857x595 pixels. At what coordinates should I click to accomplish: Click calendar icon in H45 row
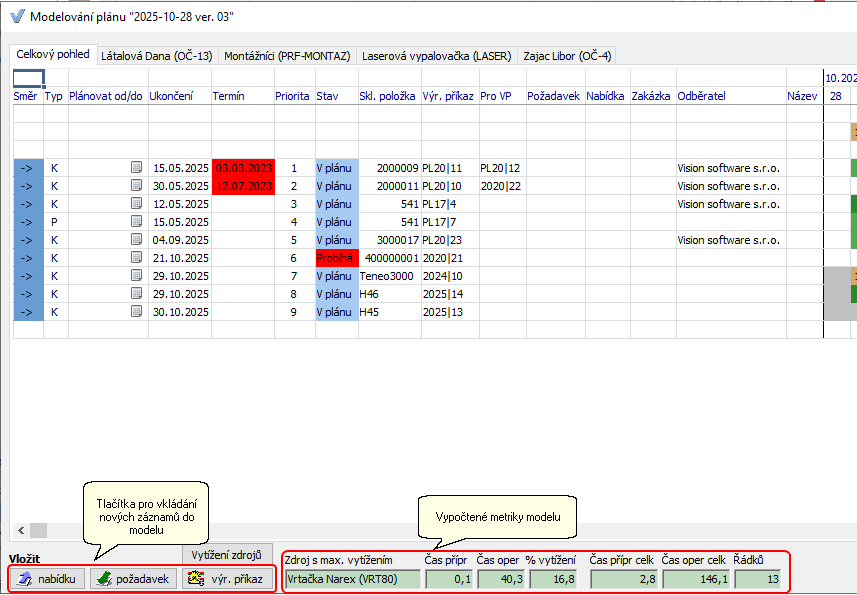click(137, 312)
